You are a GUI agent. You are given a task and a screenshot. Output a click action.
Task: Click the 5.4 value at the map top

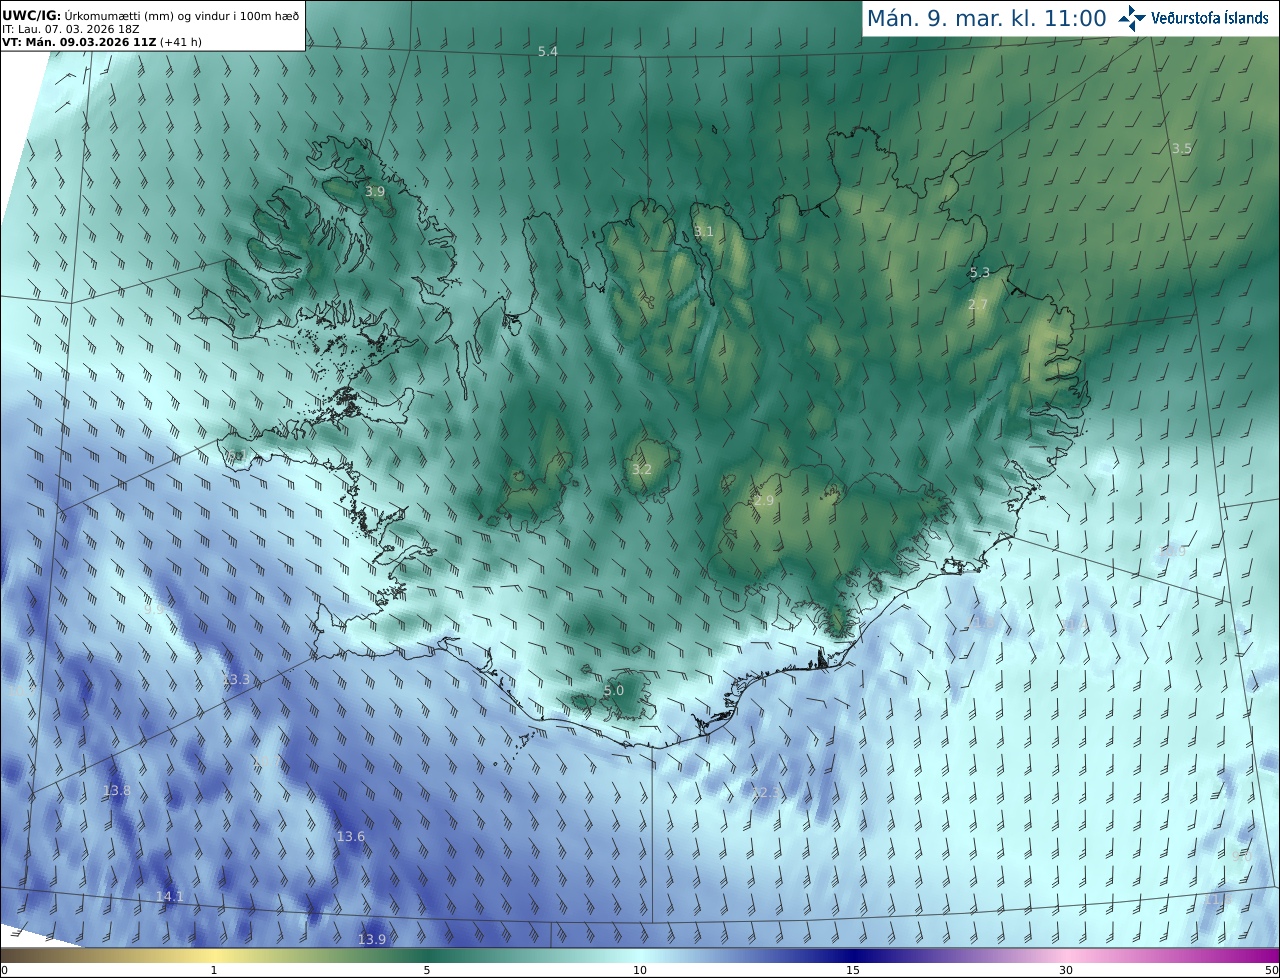tap(548, 51)
